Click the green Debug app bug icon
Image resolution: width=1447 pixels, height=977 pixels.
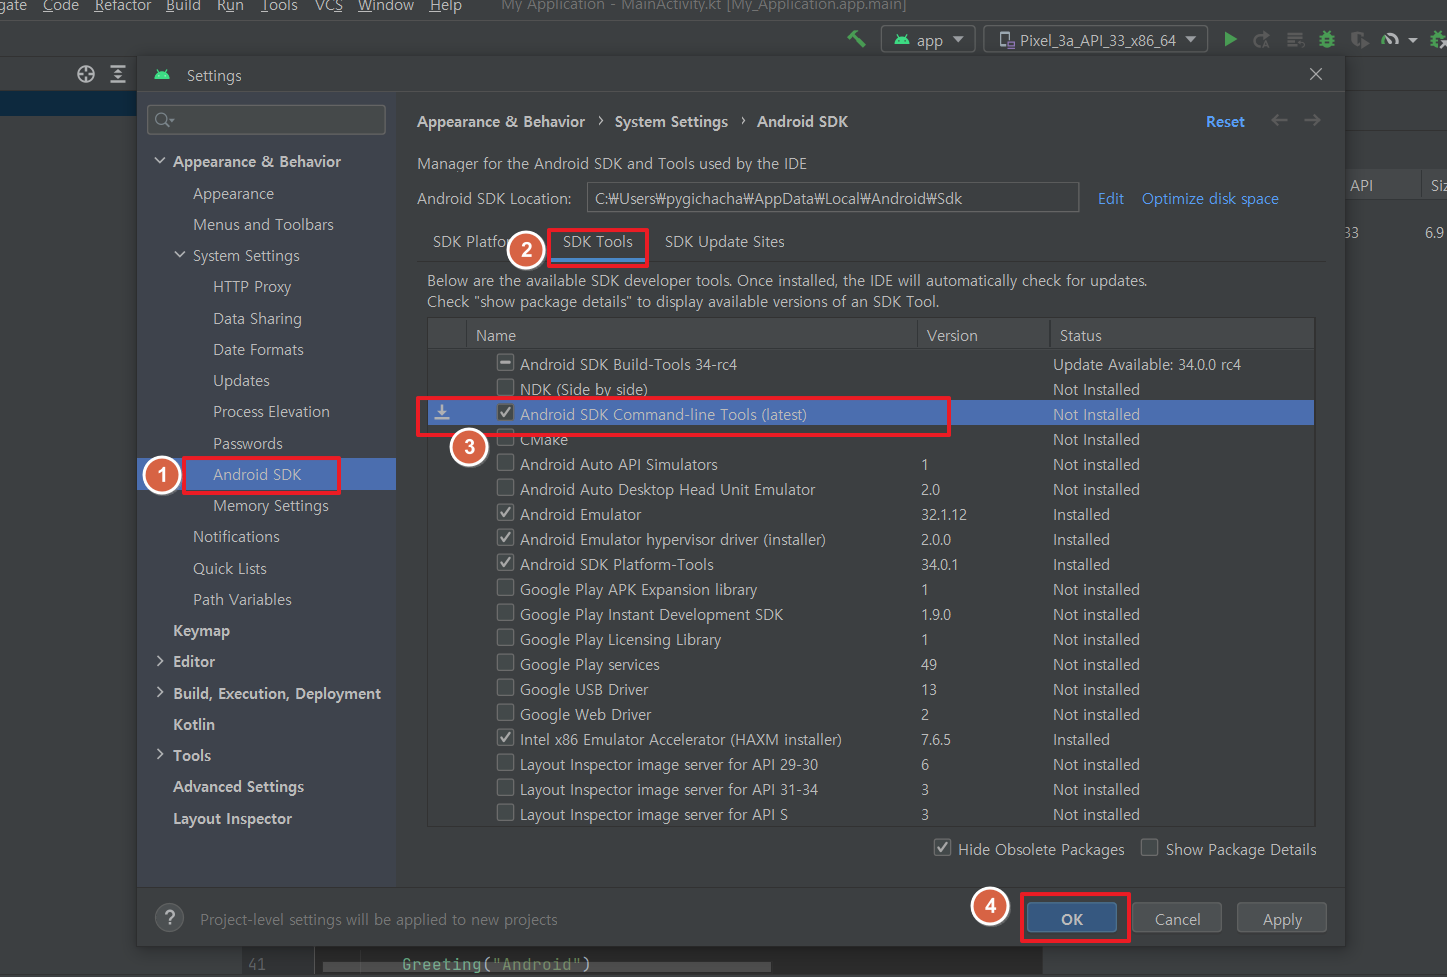coord(1327,40)
